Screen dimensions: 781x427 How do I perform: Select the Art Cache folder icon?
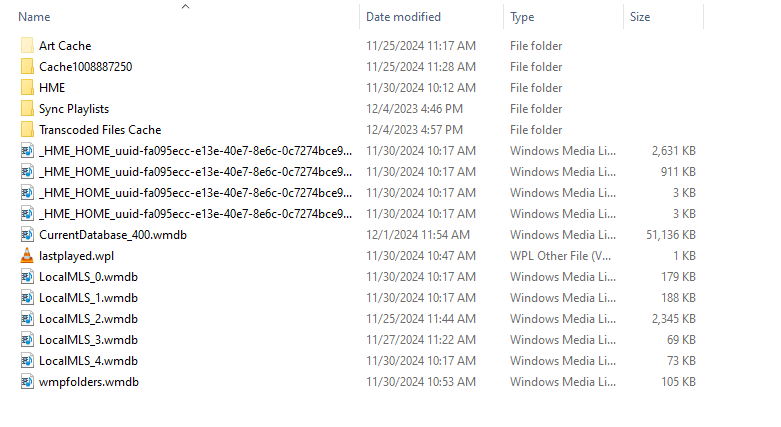(27, 45)
